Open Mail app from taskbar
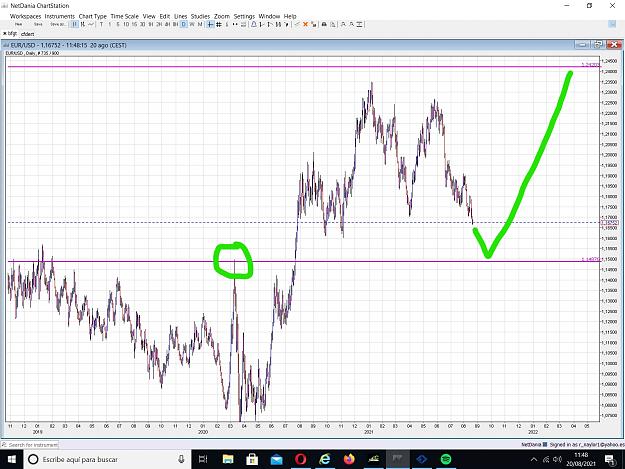This screenshot has width=625, height=469. tap(276, 459)
